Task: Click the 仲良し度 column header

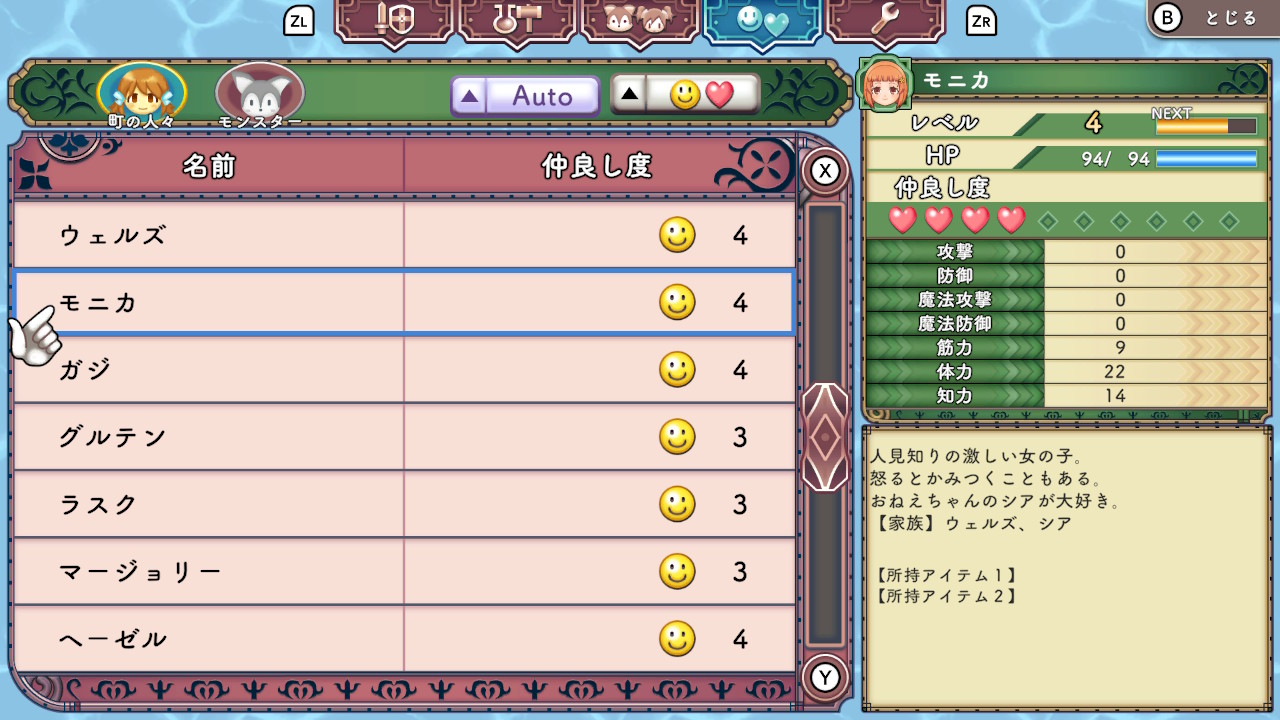Action: pos(597,166)
